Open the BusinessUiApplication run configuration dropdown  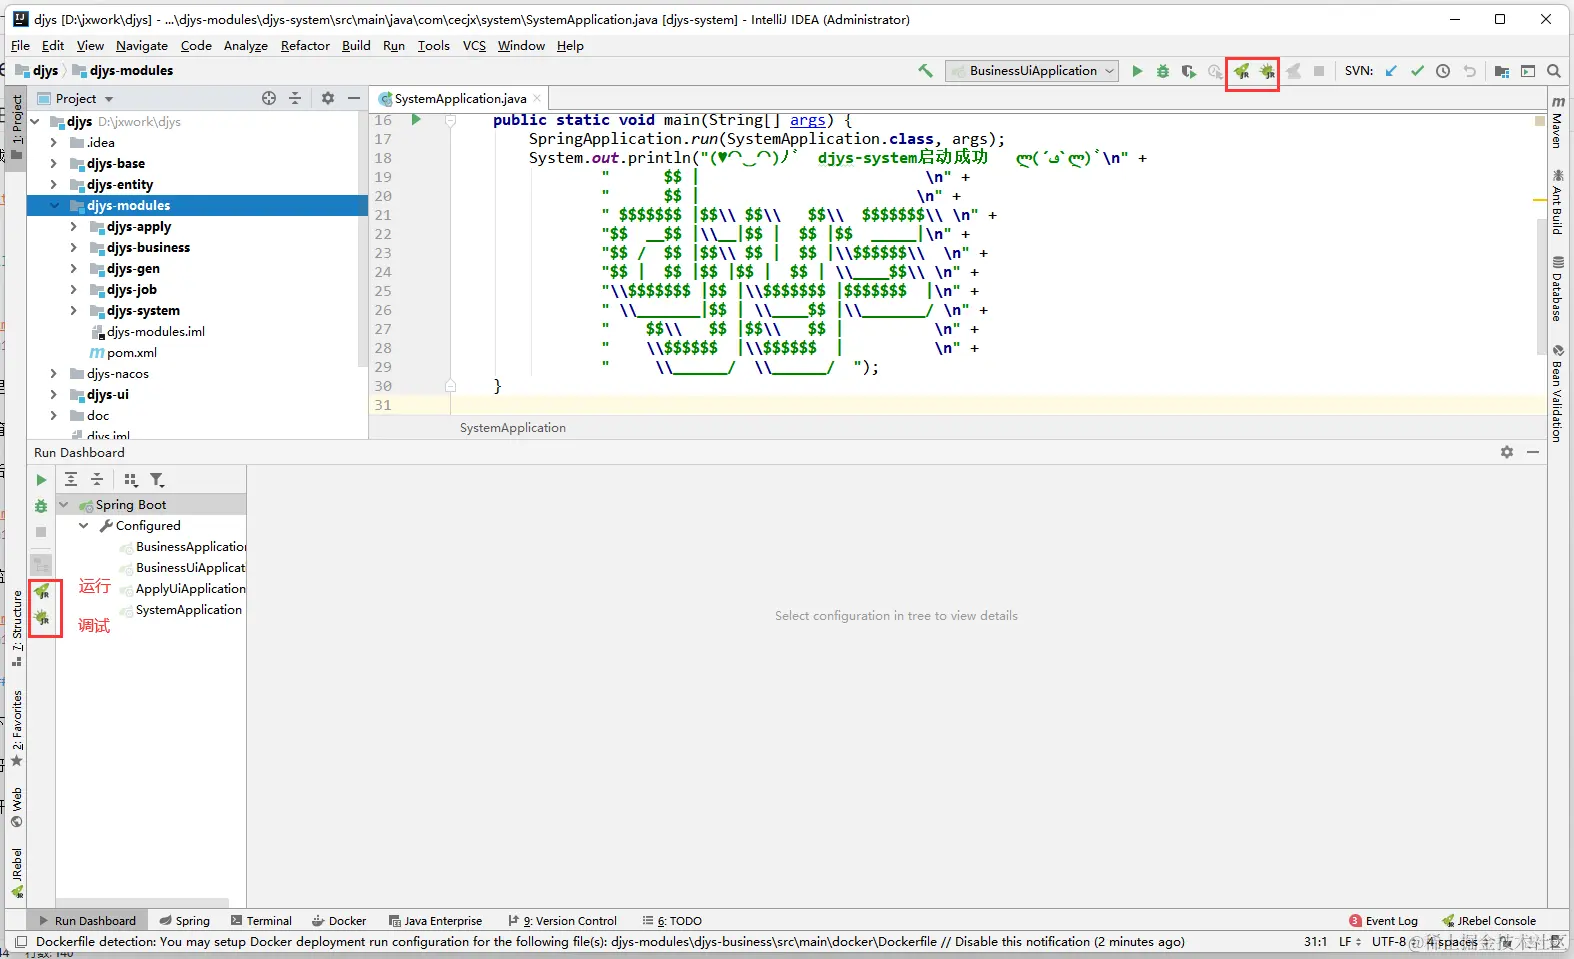(x=1032, y=71)
